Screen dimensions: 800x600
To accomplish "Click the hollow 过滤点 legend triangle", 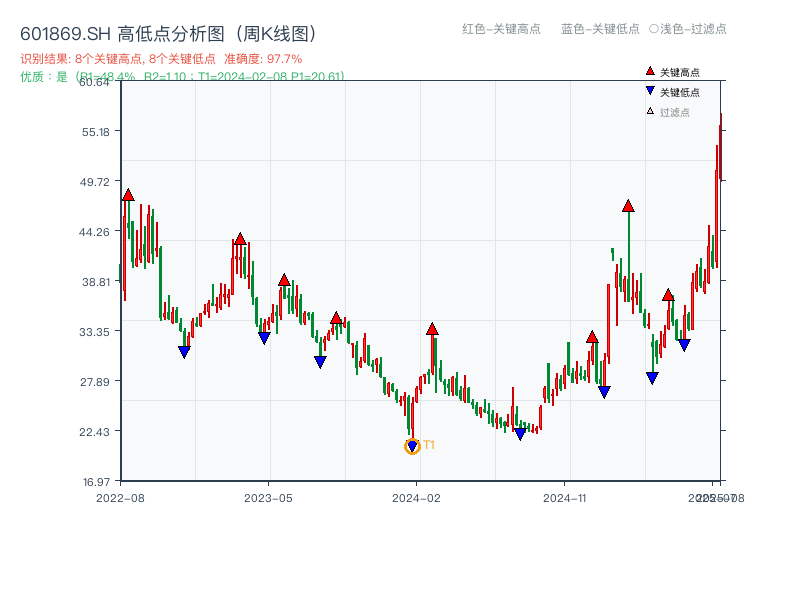I will (x=650, y=111).
